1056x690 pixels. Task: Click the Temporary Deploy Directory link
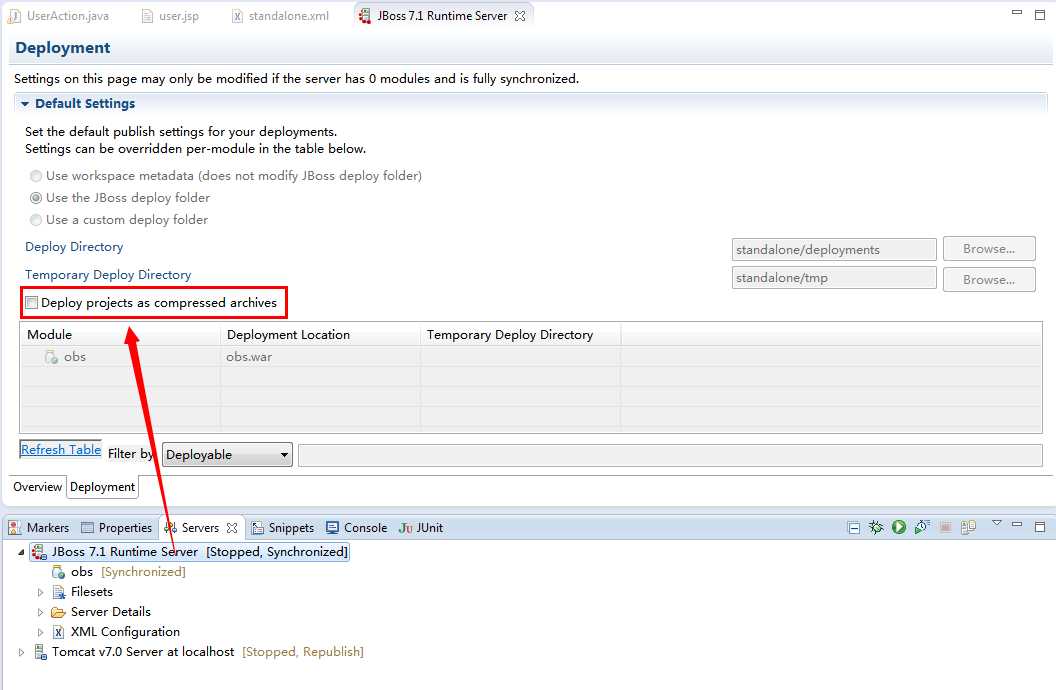coord(108,275)
